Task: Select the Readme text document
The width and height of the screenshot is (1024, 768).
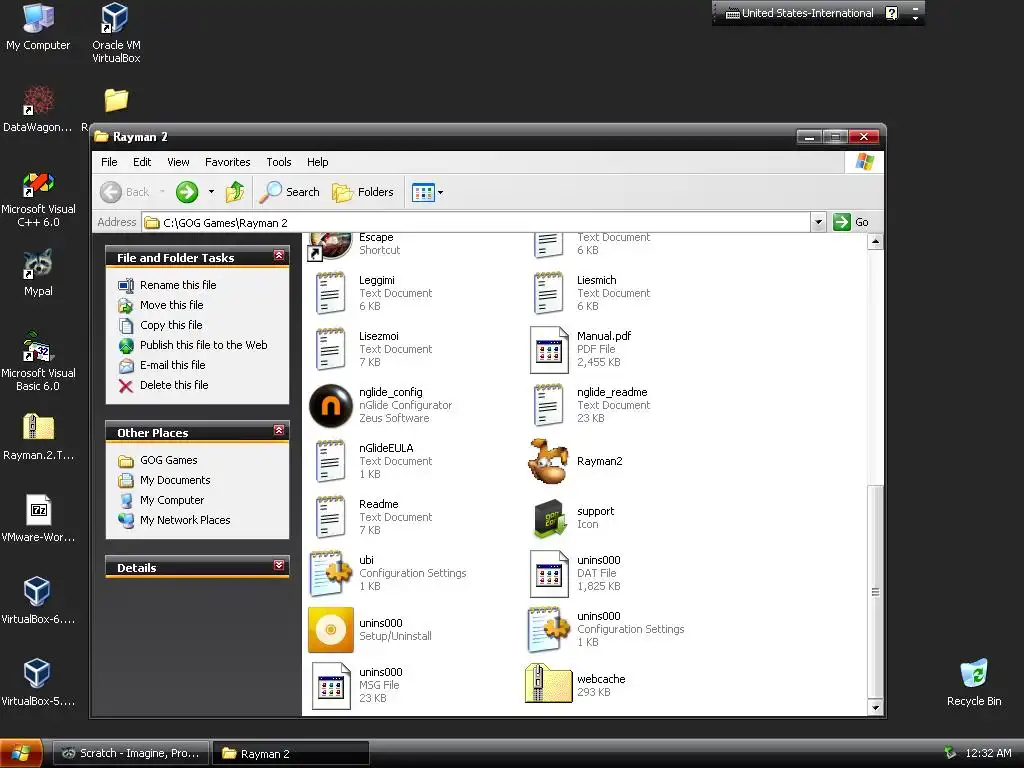Action: (330, 518)
